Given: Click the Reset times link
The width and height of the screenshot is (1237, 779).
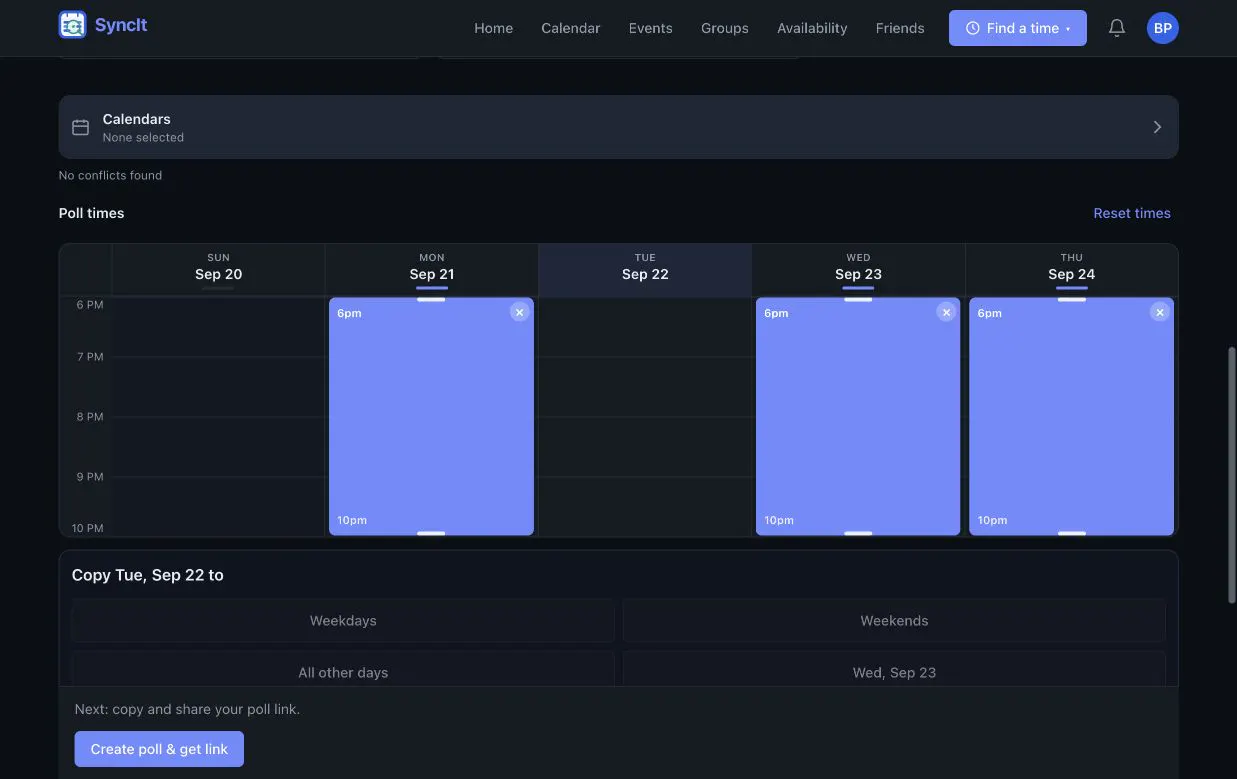Looking at the screenshot, I should [1132, 213].
